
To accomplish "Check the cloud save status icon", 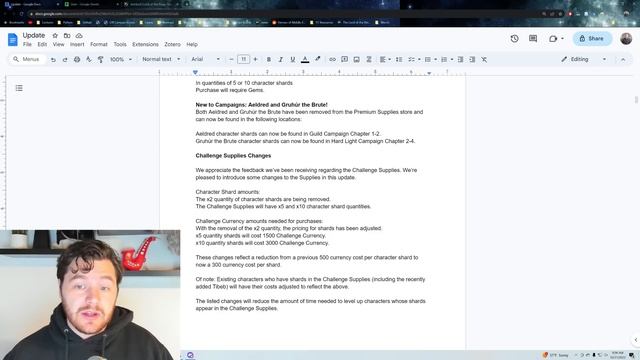I will click(79, 36).
